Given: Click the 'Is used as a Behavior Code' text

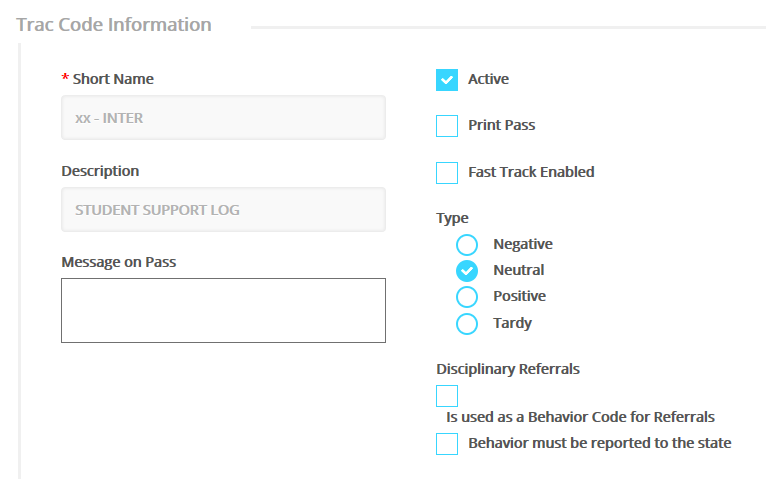Looking at the screenshot, I should [580, 417].
